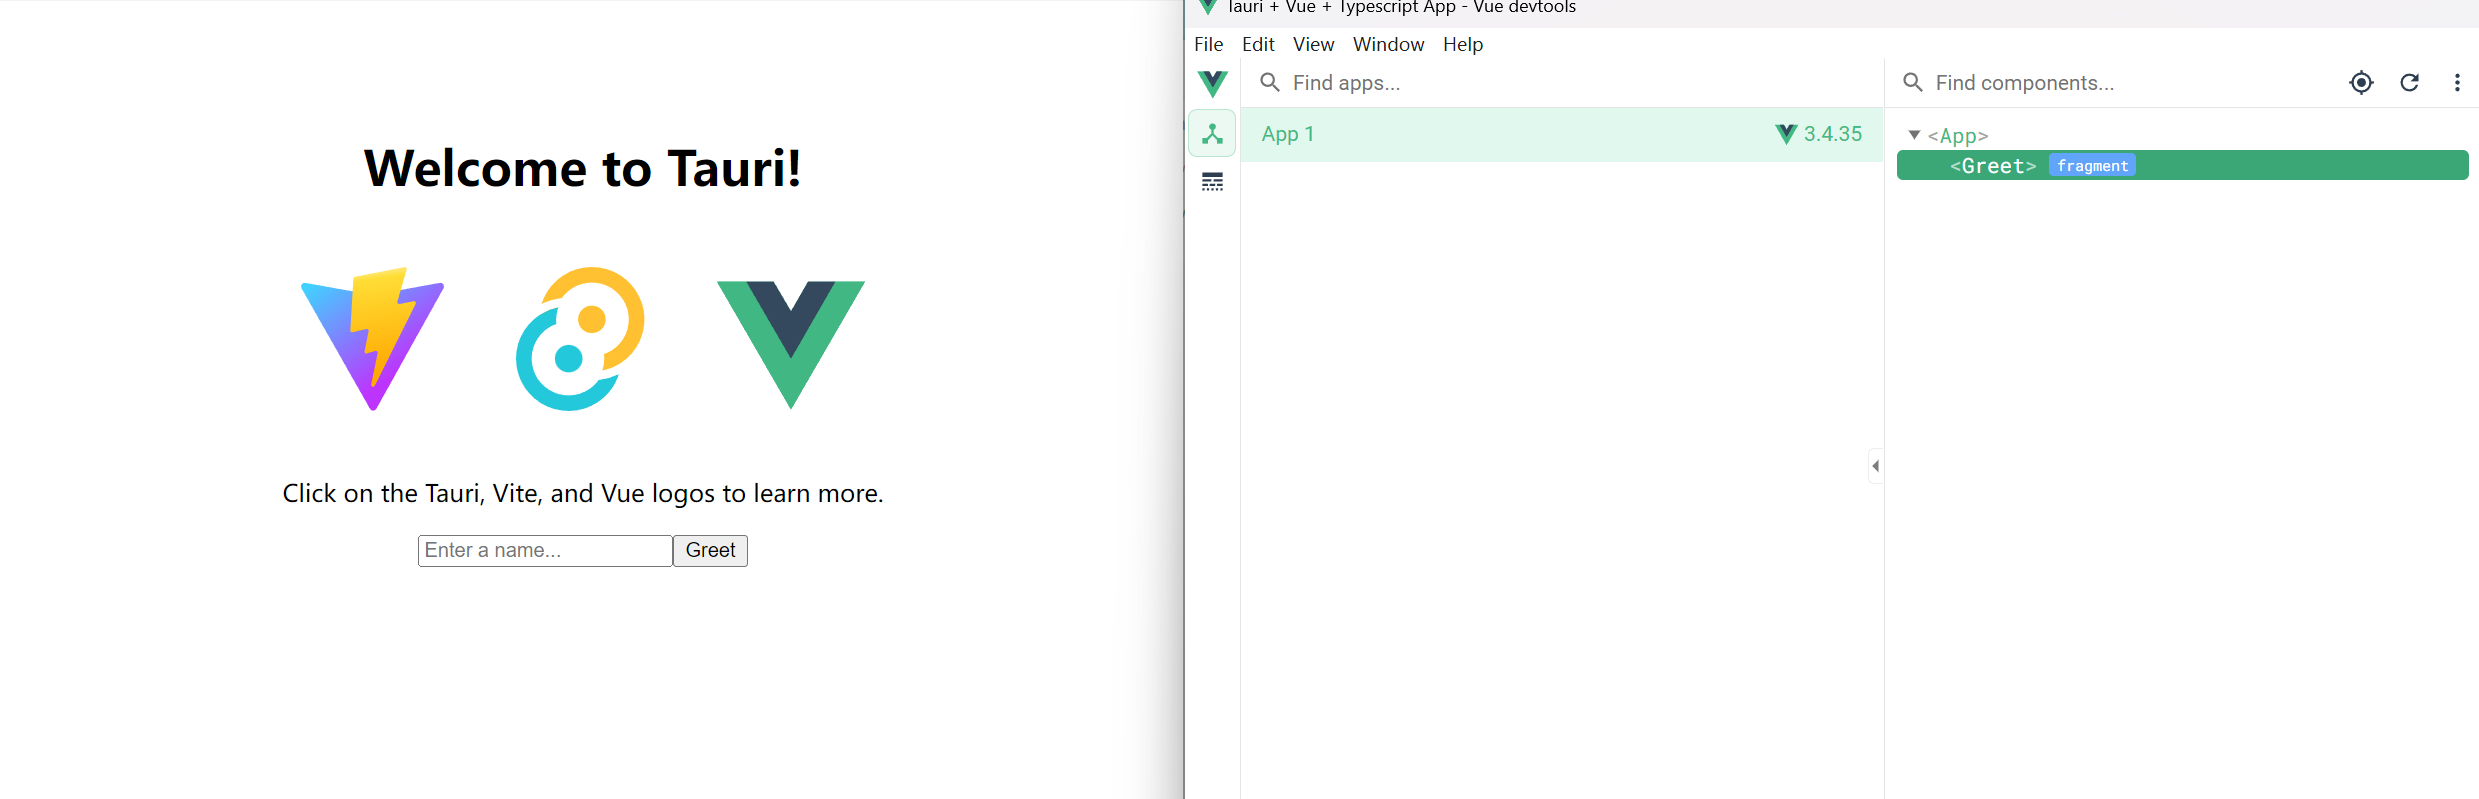The width and height of the screenshot is (2479, 799).
Task: Click the Tauri logo image
Action: click(x=581, y=339)
